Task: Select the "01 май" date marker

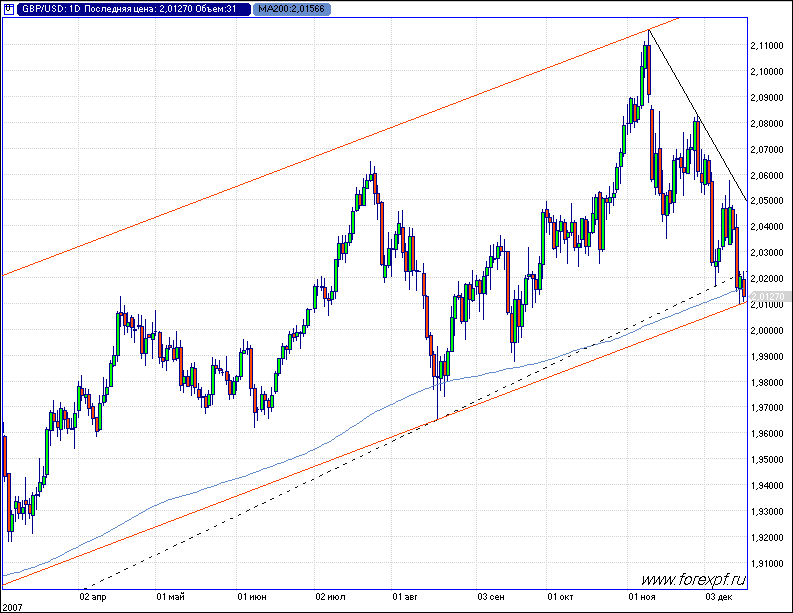Action: pos(170,597)
